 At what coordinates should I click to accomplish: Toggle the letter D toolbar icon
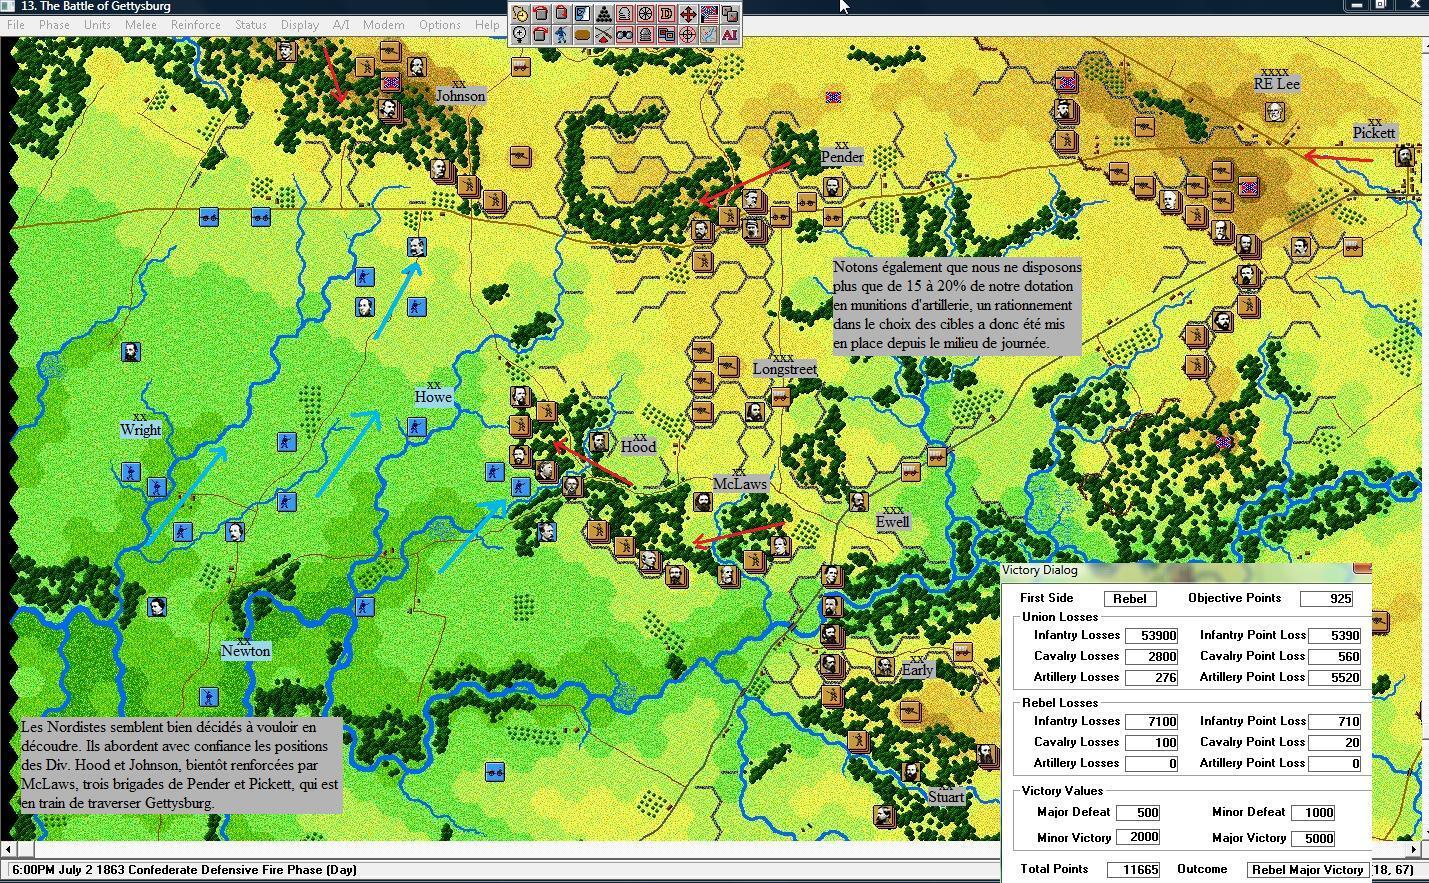click(667, 14)
